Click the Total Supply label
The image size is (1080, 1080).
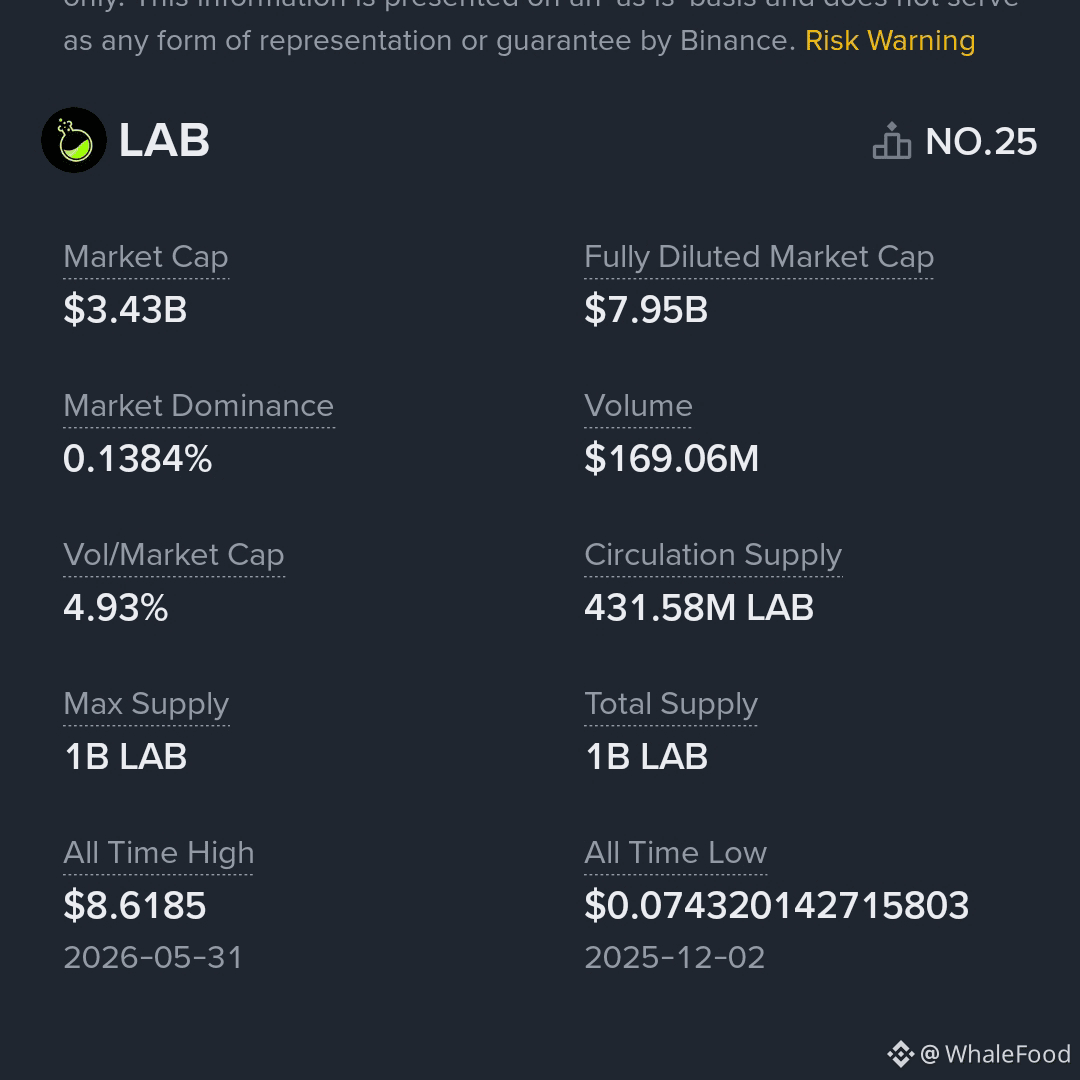click(x=671, y=704)
